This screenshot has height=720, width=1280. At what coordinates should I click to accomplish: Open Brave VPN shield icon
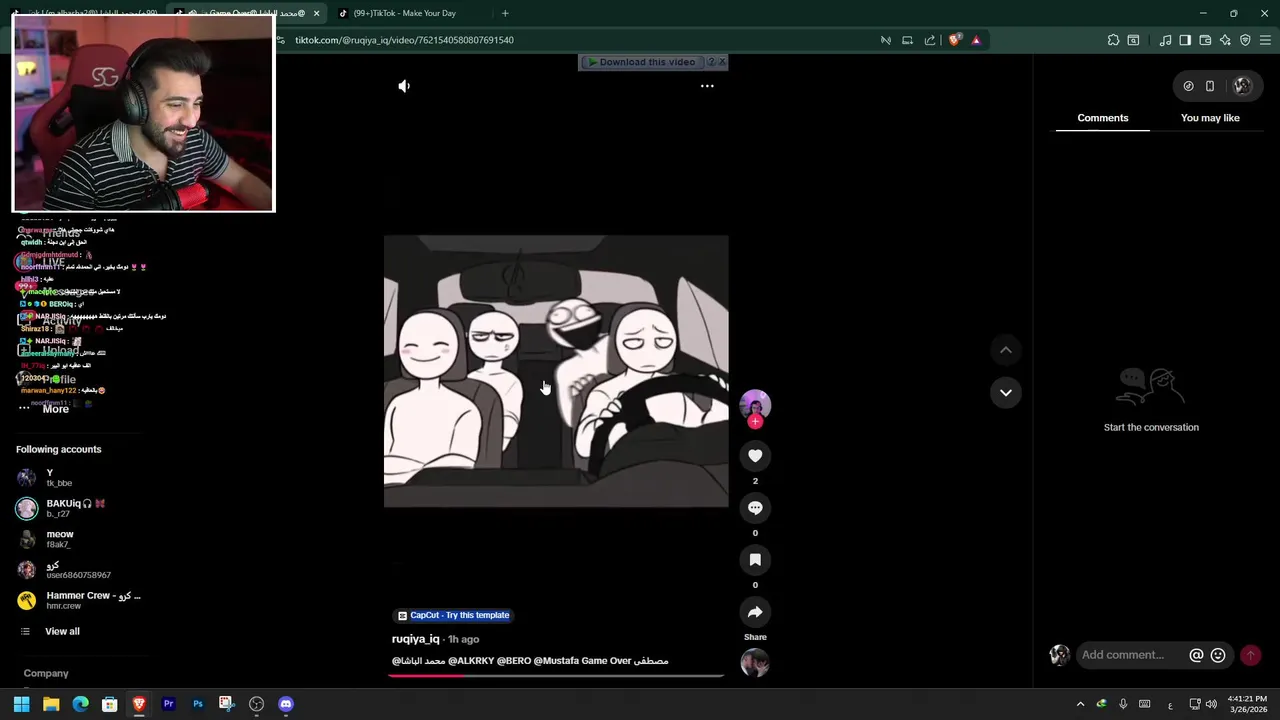tap(1245, 40)
